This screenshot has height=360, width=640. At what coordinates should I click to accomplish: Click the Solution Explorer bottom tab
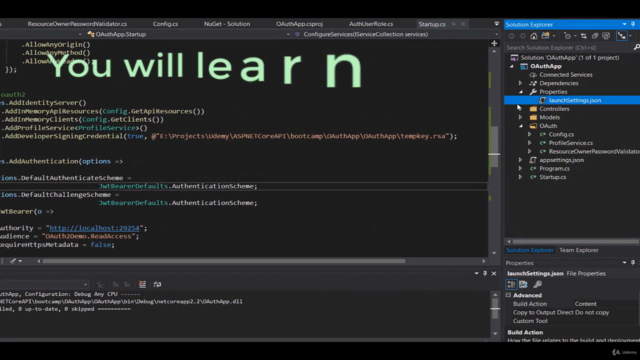(530, 250)
